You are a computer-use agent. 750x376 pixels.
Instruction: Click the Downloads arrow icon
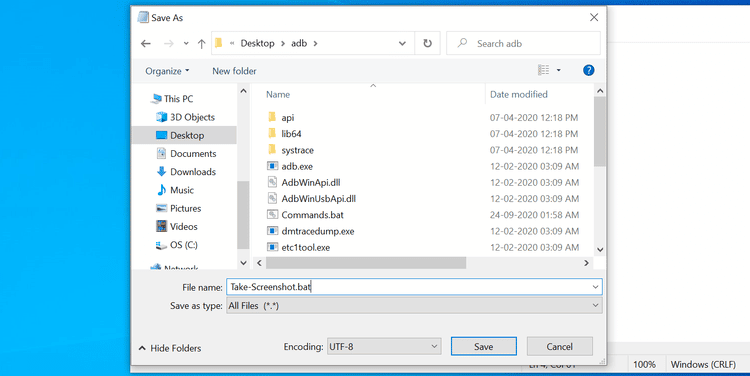(x=162, y=171)
